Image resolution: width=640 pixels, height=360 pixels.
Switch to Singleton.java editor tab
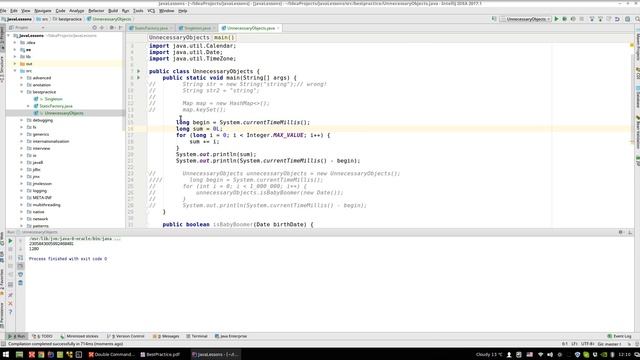pyautogui.click(x=197, y=28)
